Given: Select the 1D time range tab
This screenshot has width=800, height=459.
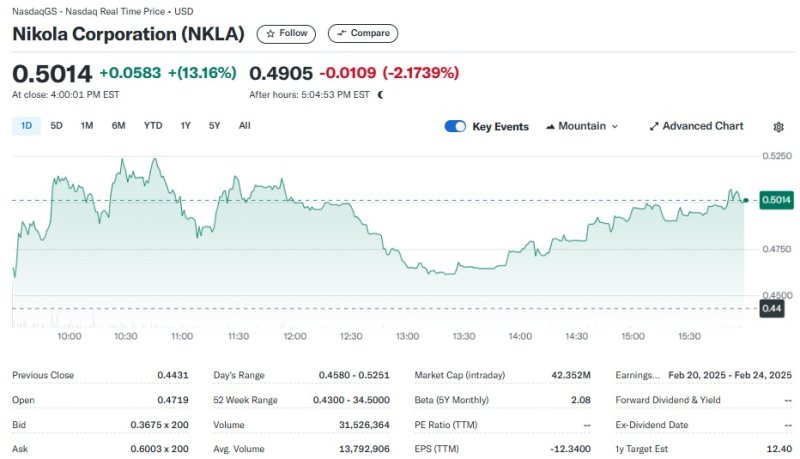Looking at the screenshot, I should coord(26,126).
